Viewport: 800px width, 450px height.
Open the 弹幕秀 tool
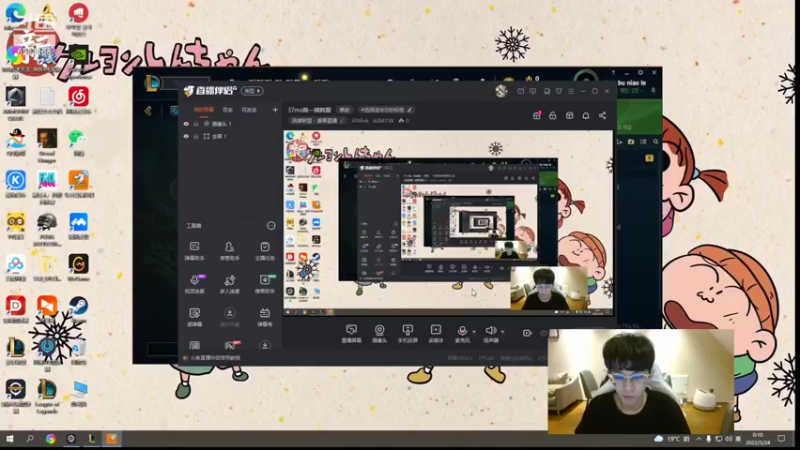[265, 317]
